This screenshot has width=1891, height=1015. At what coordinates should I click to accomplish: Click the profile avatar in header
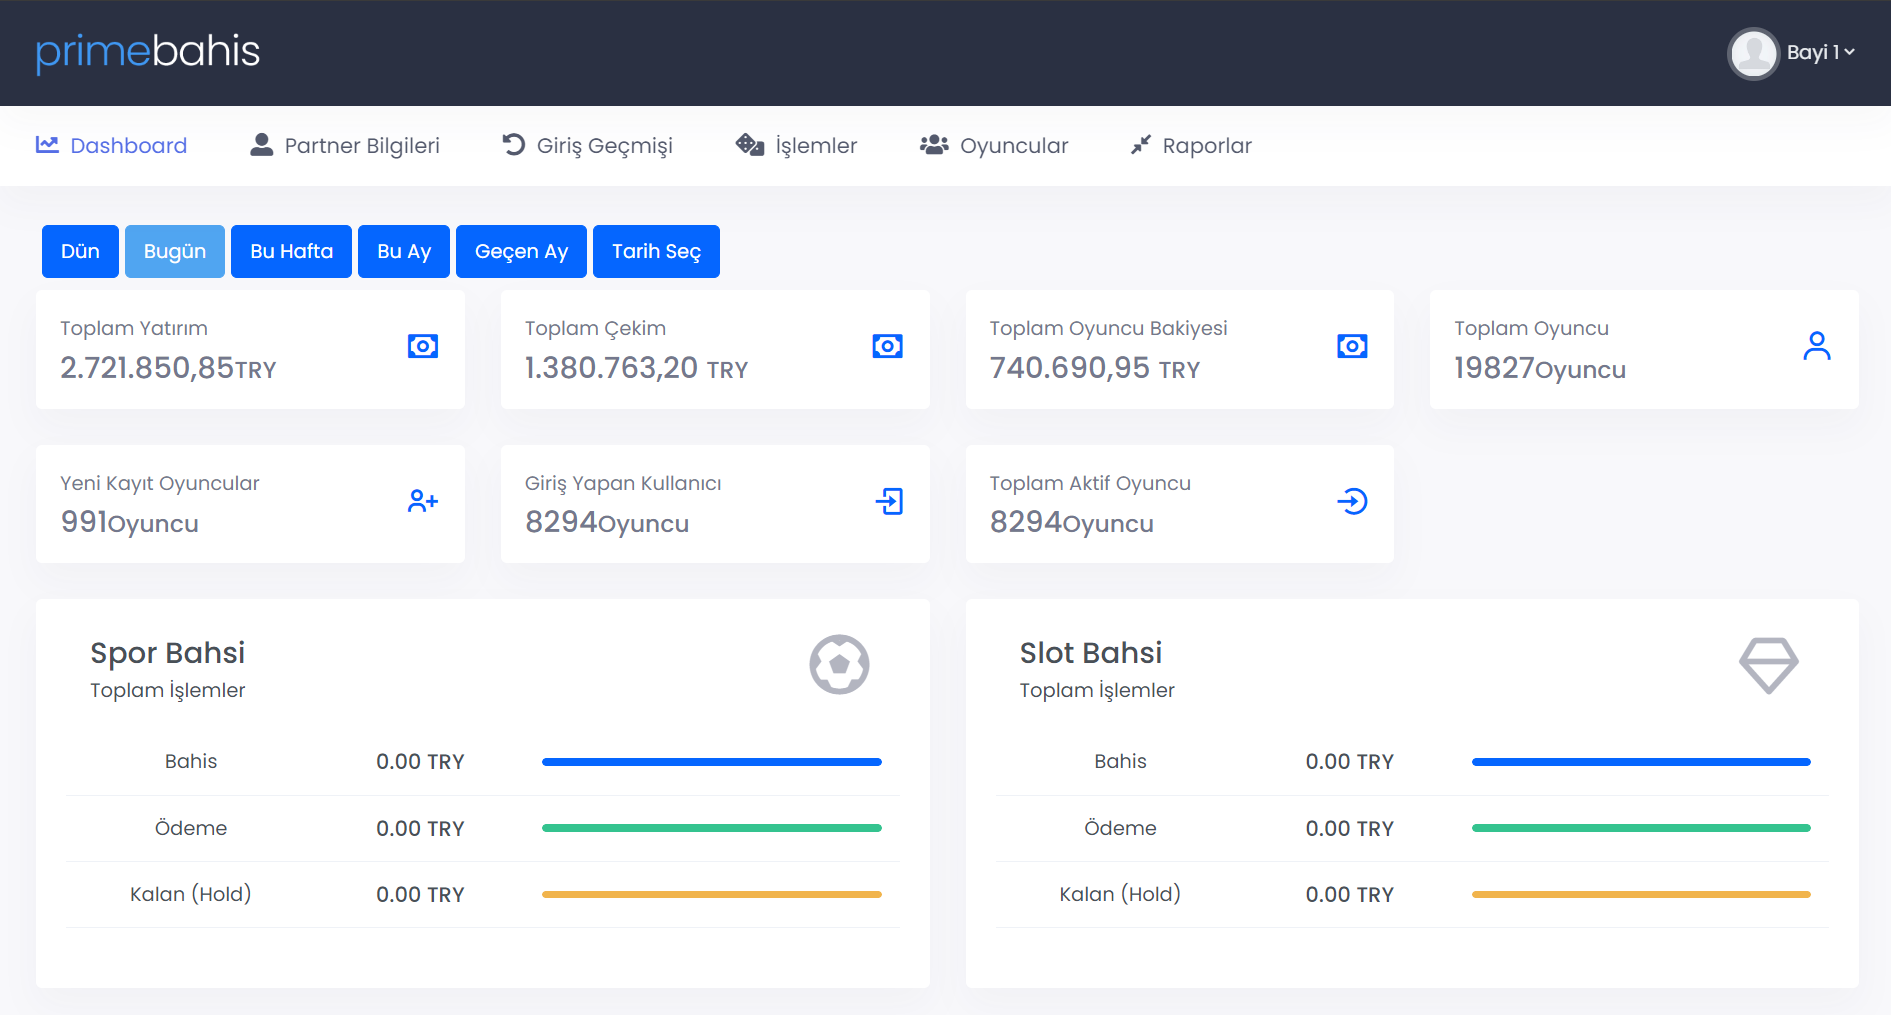coord(1753,53)
